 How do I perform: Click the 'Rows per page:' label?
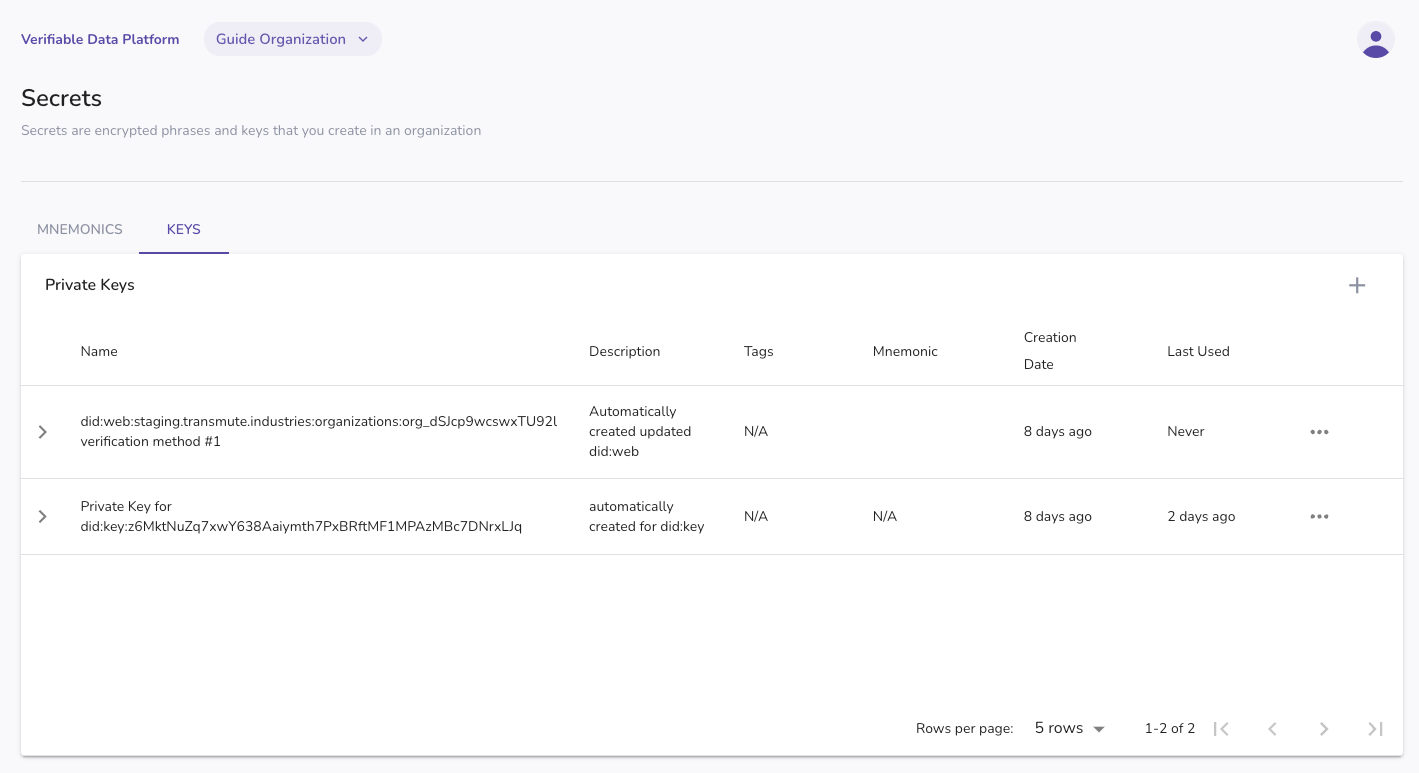[x=965, y=728]
